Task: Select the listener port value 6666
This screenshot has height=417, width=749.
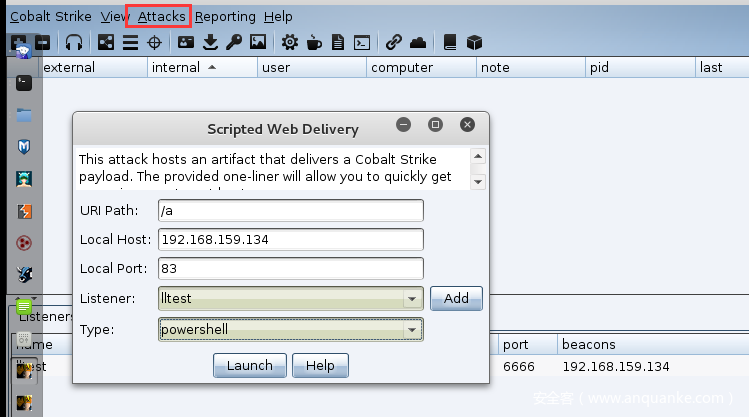Action: 519,366
